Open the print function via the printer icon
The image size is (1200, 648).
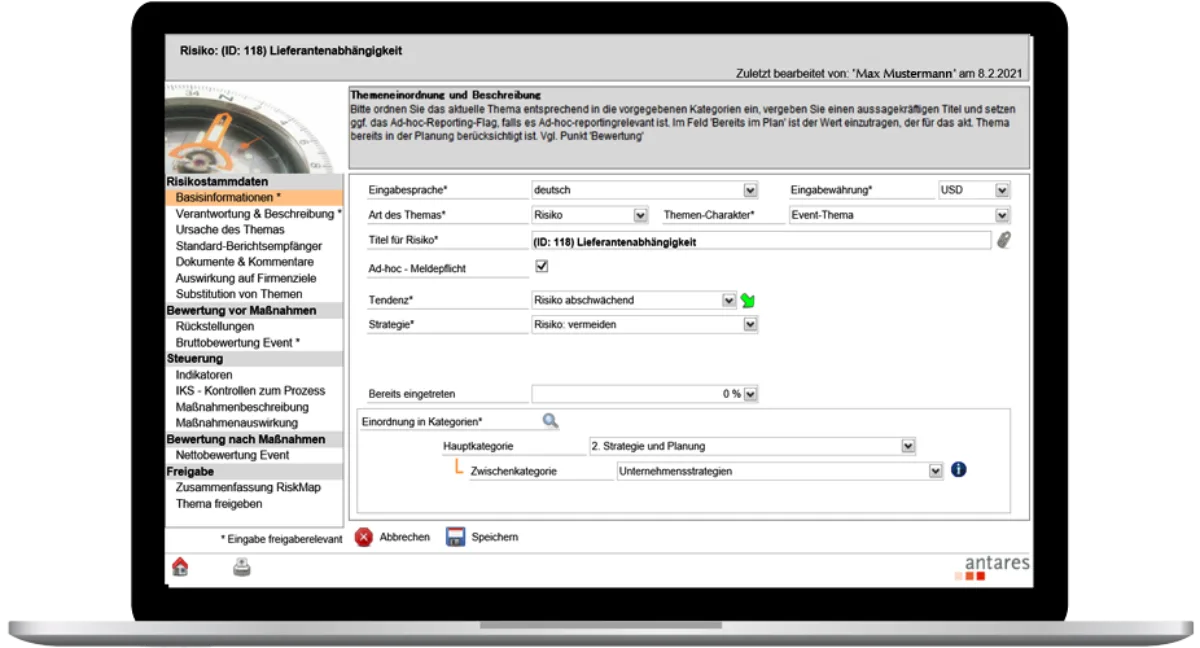point(240,566)
